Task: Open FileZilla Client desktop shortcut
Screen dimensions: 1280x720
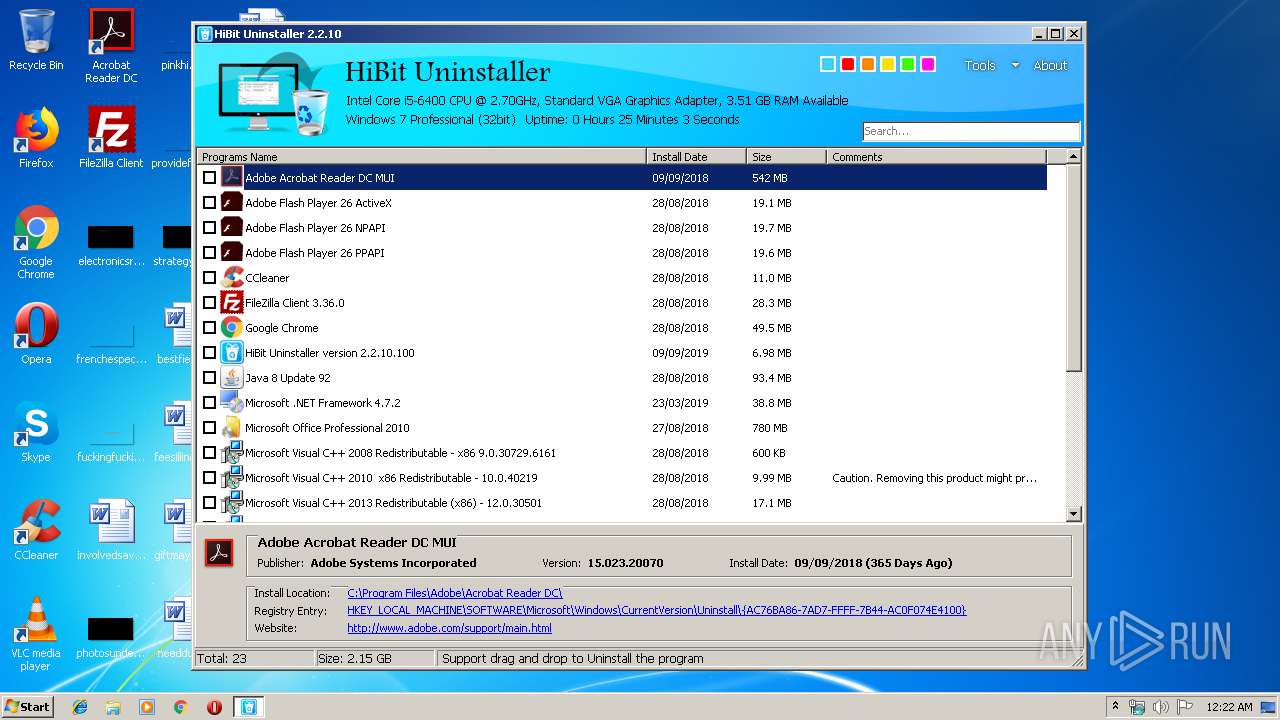Action: 111,138
